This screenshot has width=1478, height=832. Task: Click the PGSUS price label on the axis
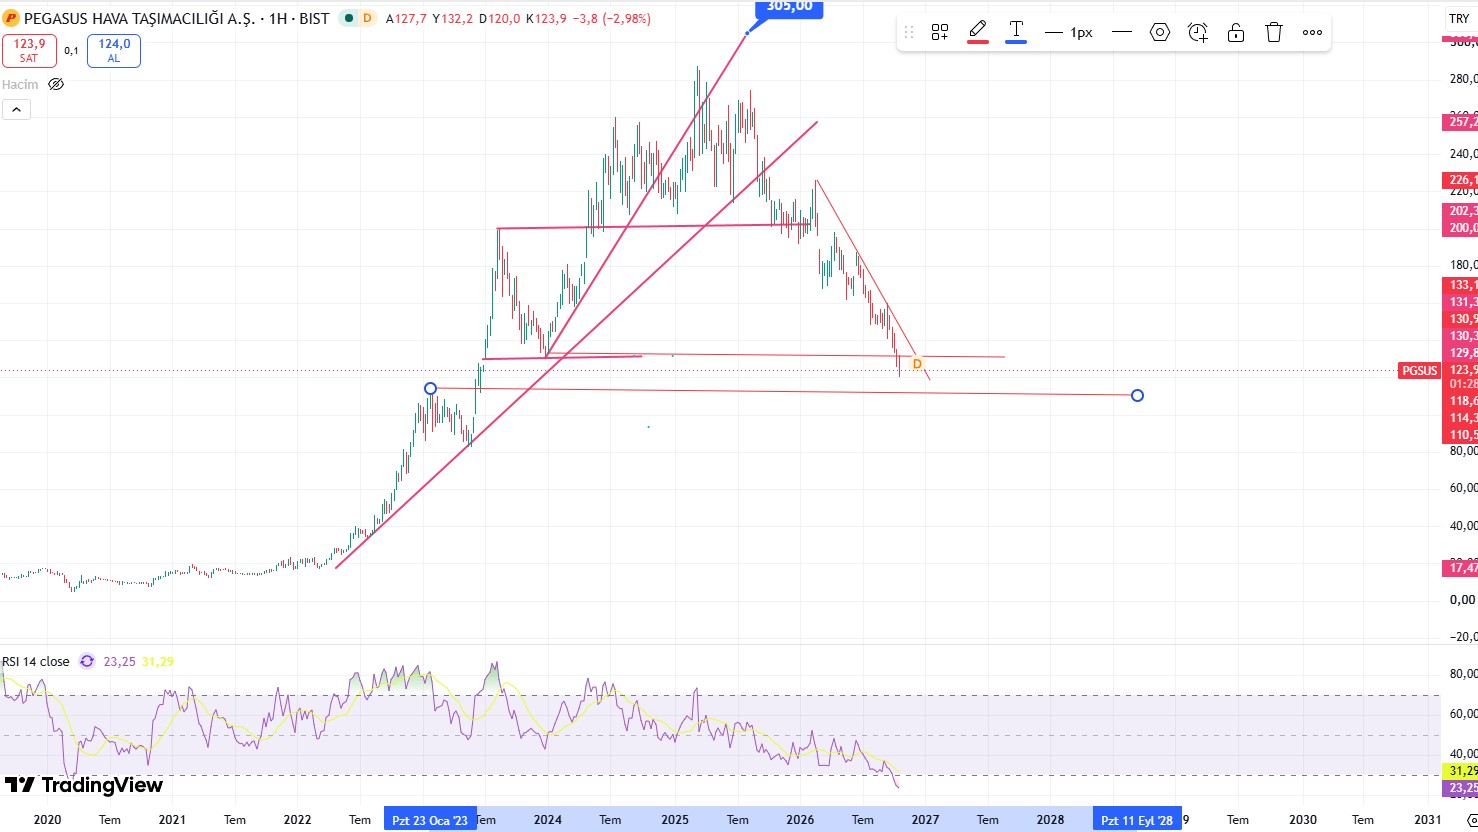1419,371
